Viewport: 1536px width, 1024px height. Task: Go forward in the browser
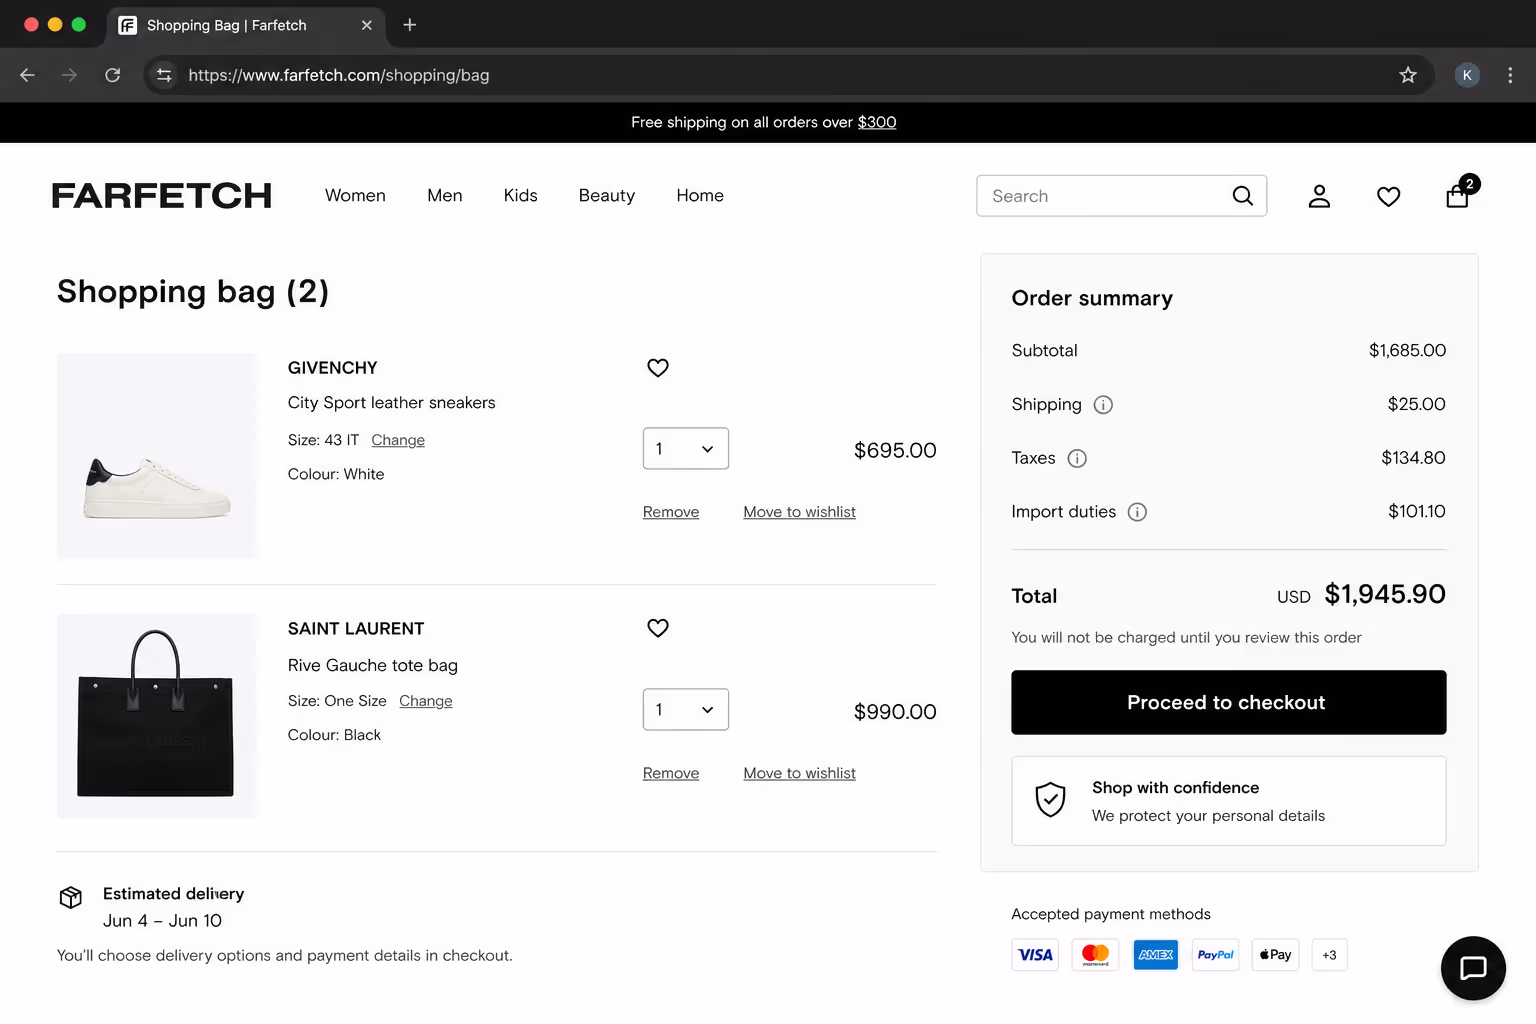coord(69,75)
